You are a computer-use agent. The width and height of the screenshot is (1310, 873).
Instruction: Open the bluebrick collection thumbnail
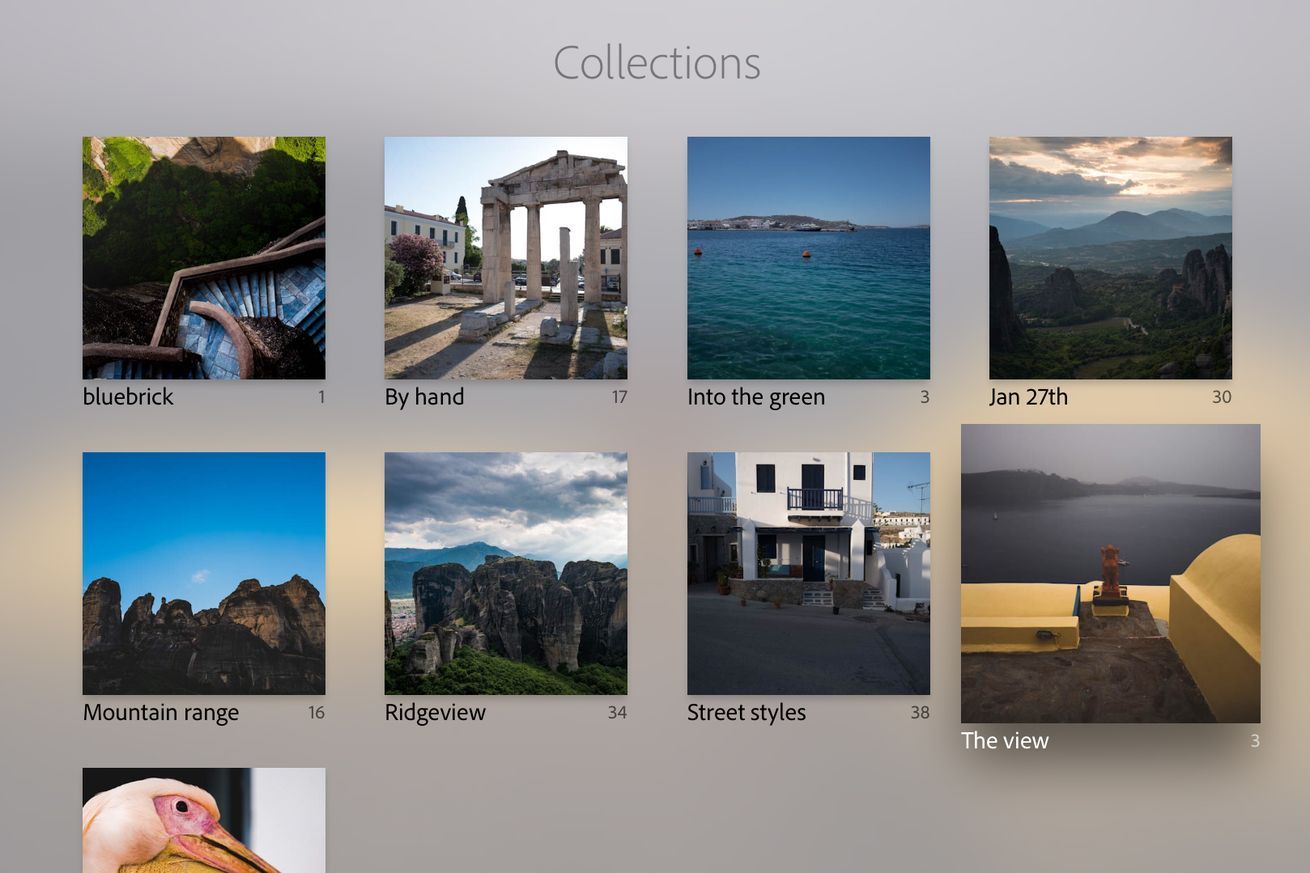click(203, 257)
